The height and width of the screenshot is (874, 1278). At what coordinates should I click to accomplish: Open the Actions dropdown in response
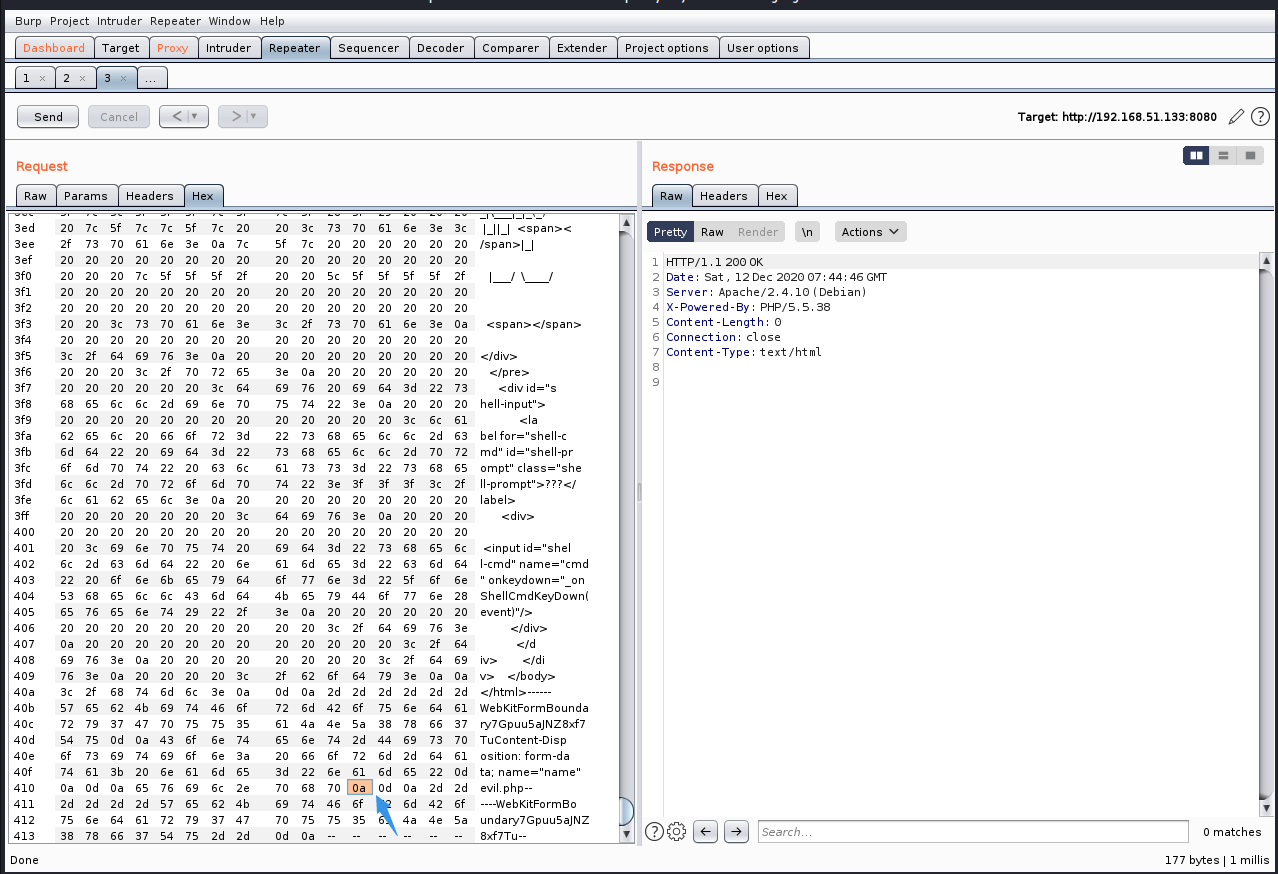click(869, 232)
